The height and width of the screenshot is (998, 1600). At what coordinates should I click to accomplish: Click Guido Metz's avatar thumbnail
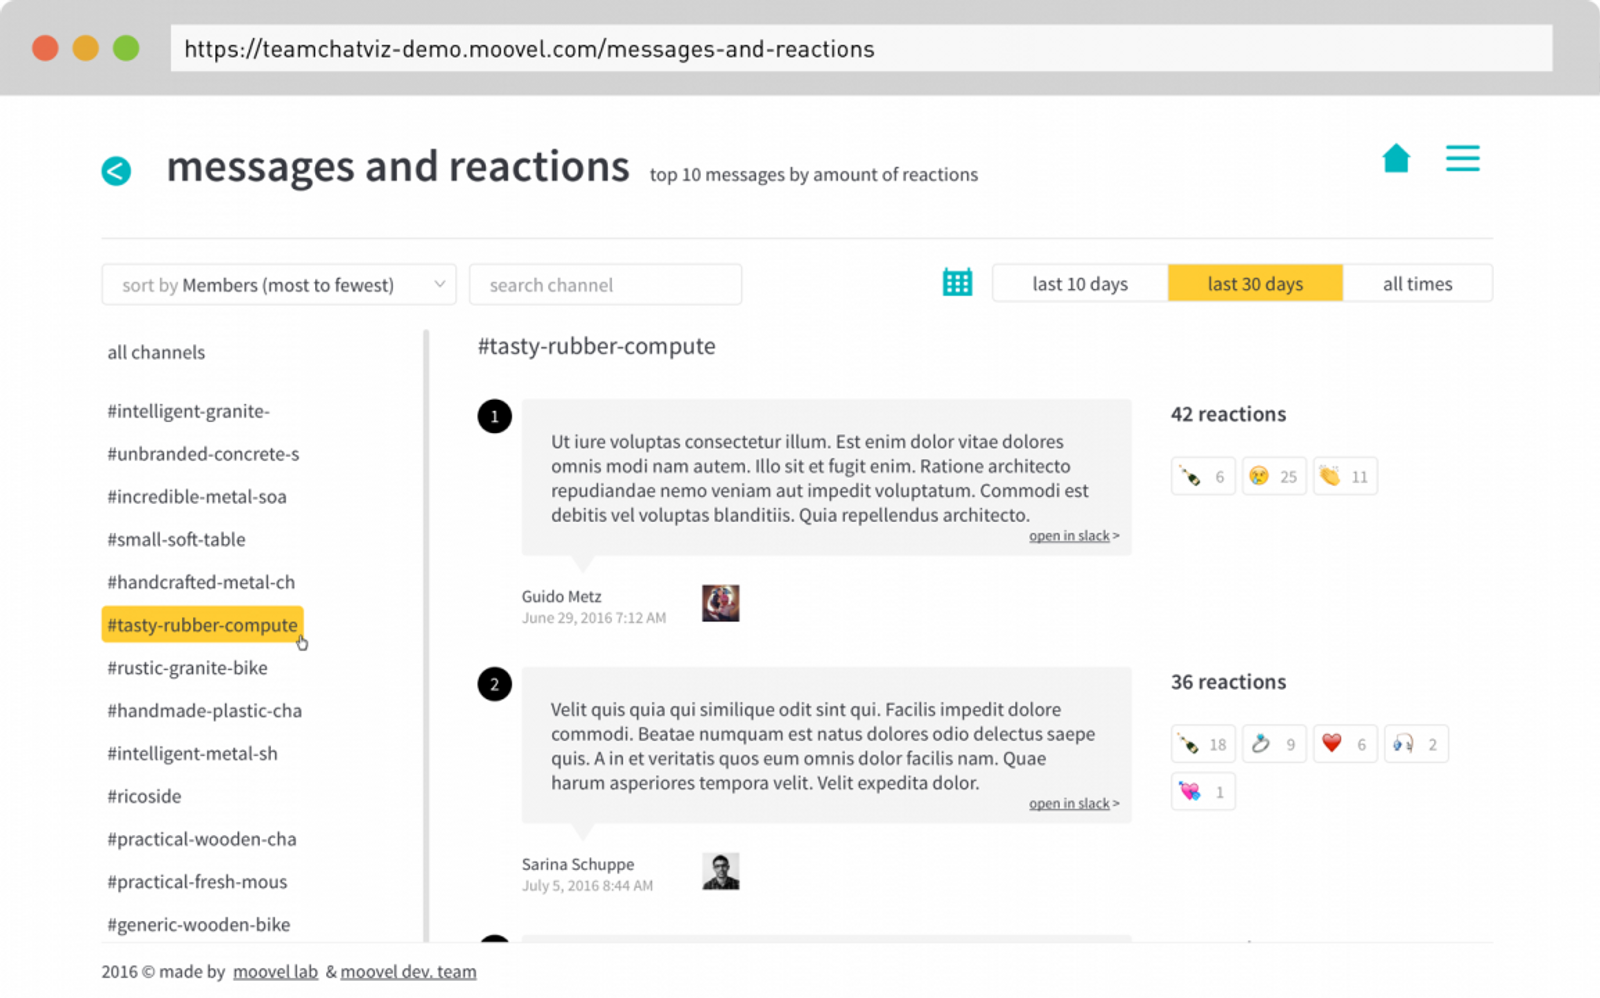pos(720,603)
